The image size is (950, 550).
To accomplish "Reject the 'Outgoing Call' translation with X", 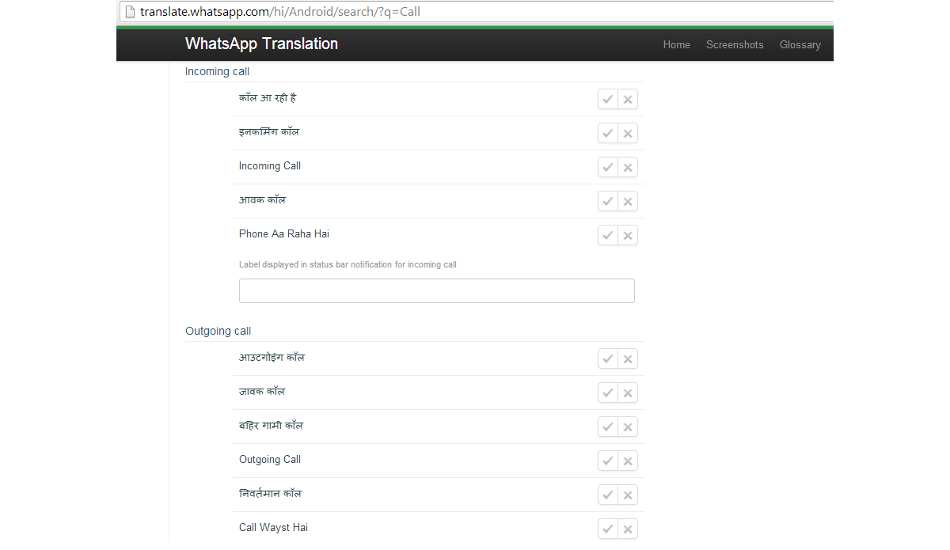I will click(x=628, y=460).
